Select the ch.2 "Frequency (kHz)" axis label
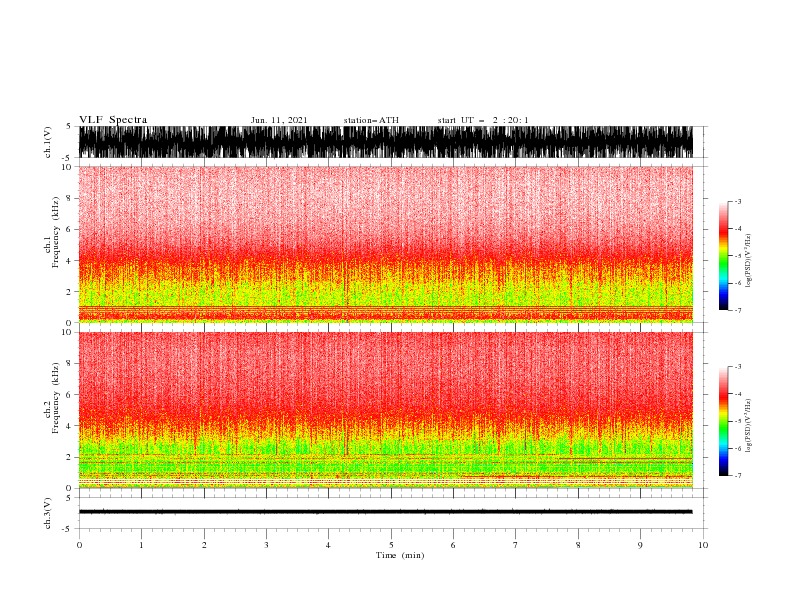792x612 pixels. (56, 398)
